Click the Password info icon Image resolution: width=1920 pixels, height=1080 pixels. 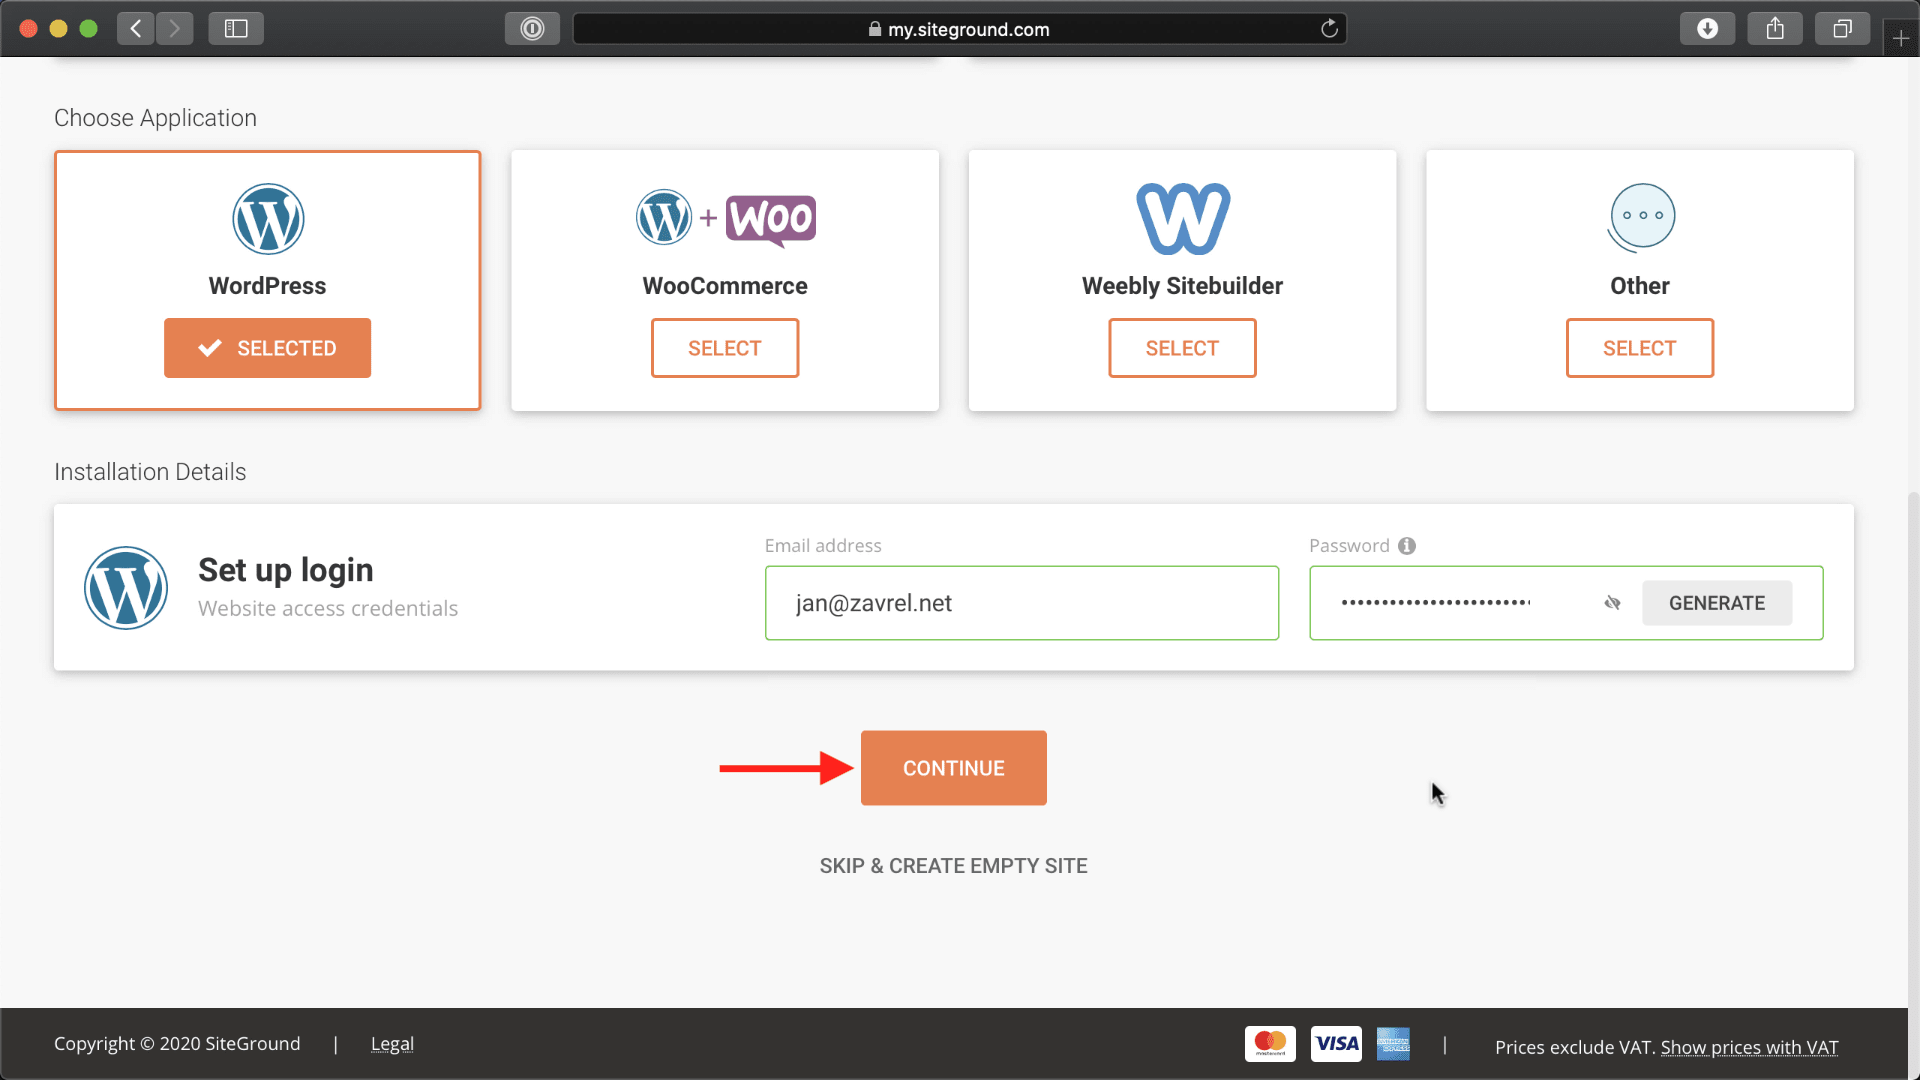click(x=1407, y=546)
